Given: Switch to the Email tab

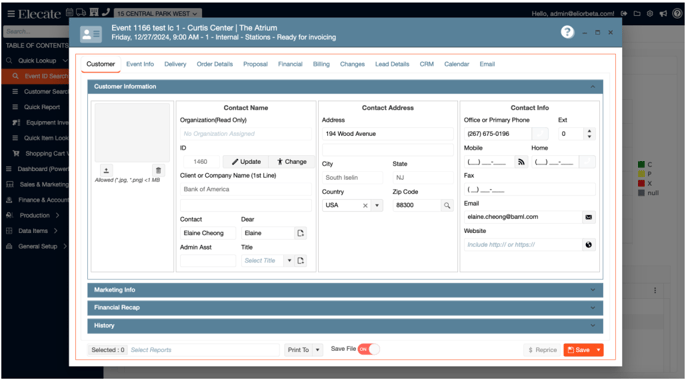Looking at the screenshot, I should (x=487, y=64).
